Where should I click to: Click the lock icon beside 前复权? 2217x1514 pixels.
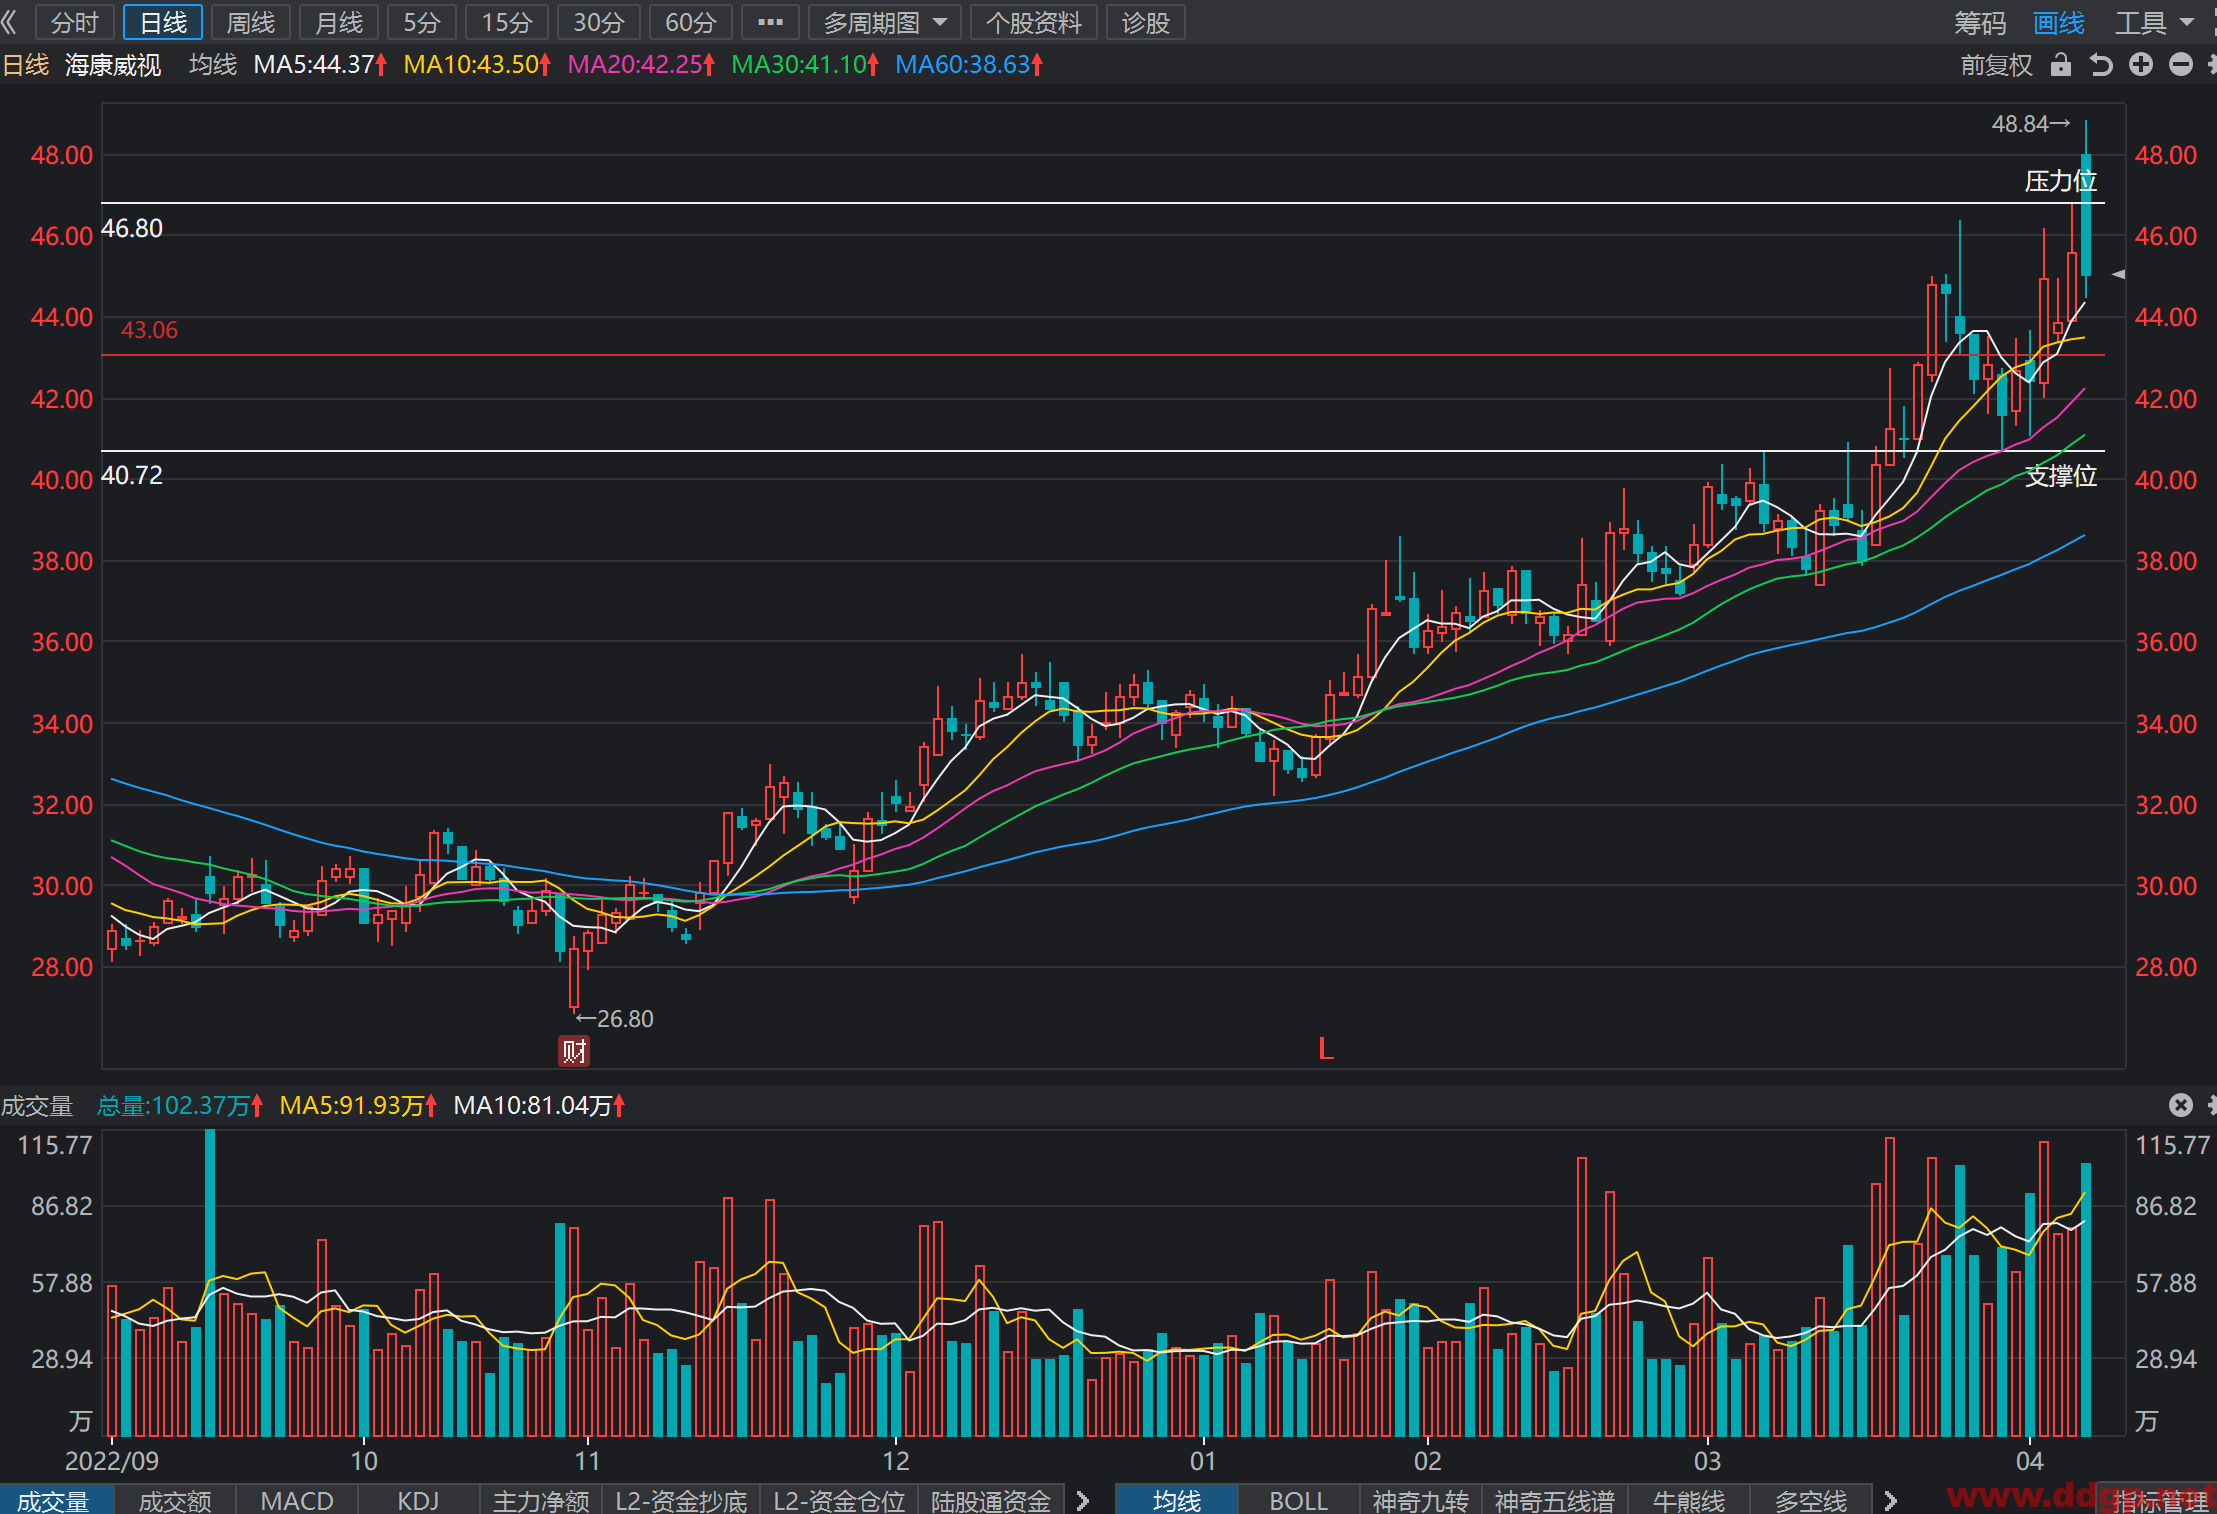point(2060,65)
